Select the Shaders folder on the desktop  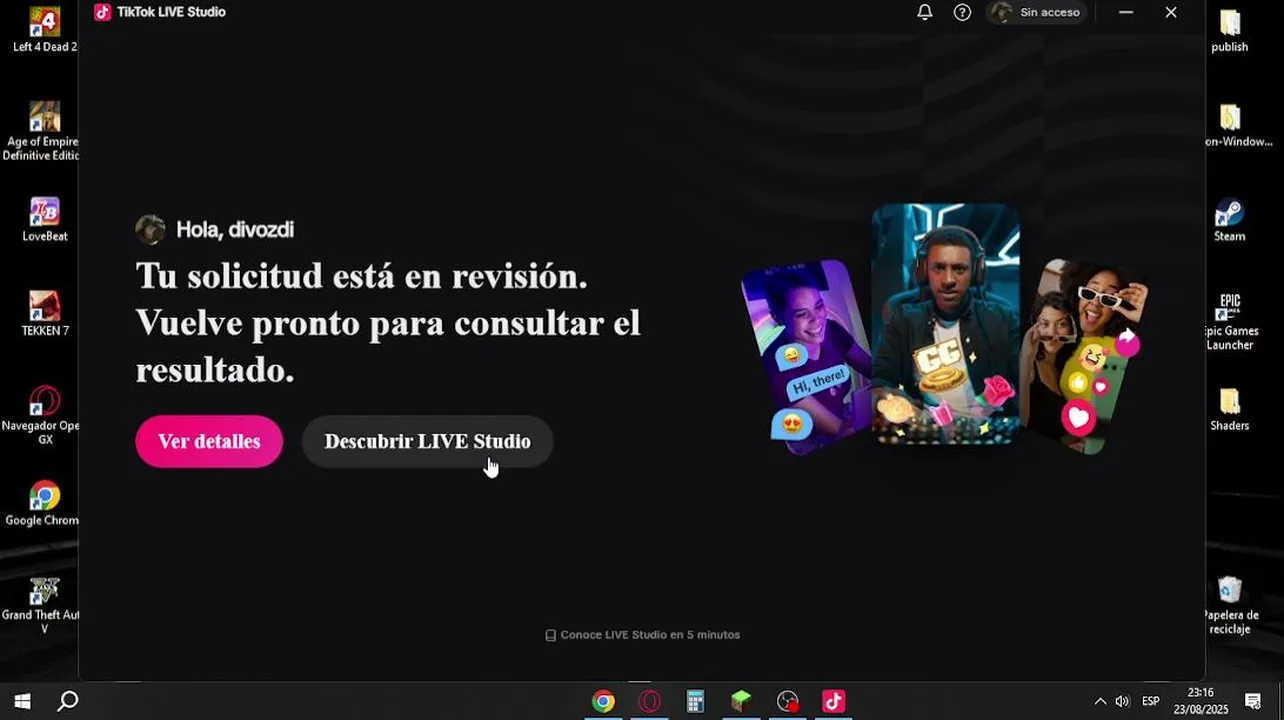(x=1229, y=409)
